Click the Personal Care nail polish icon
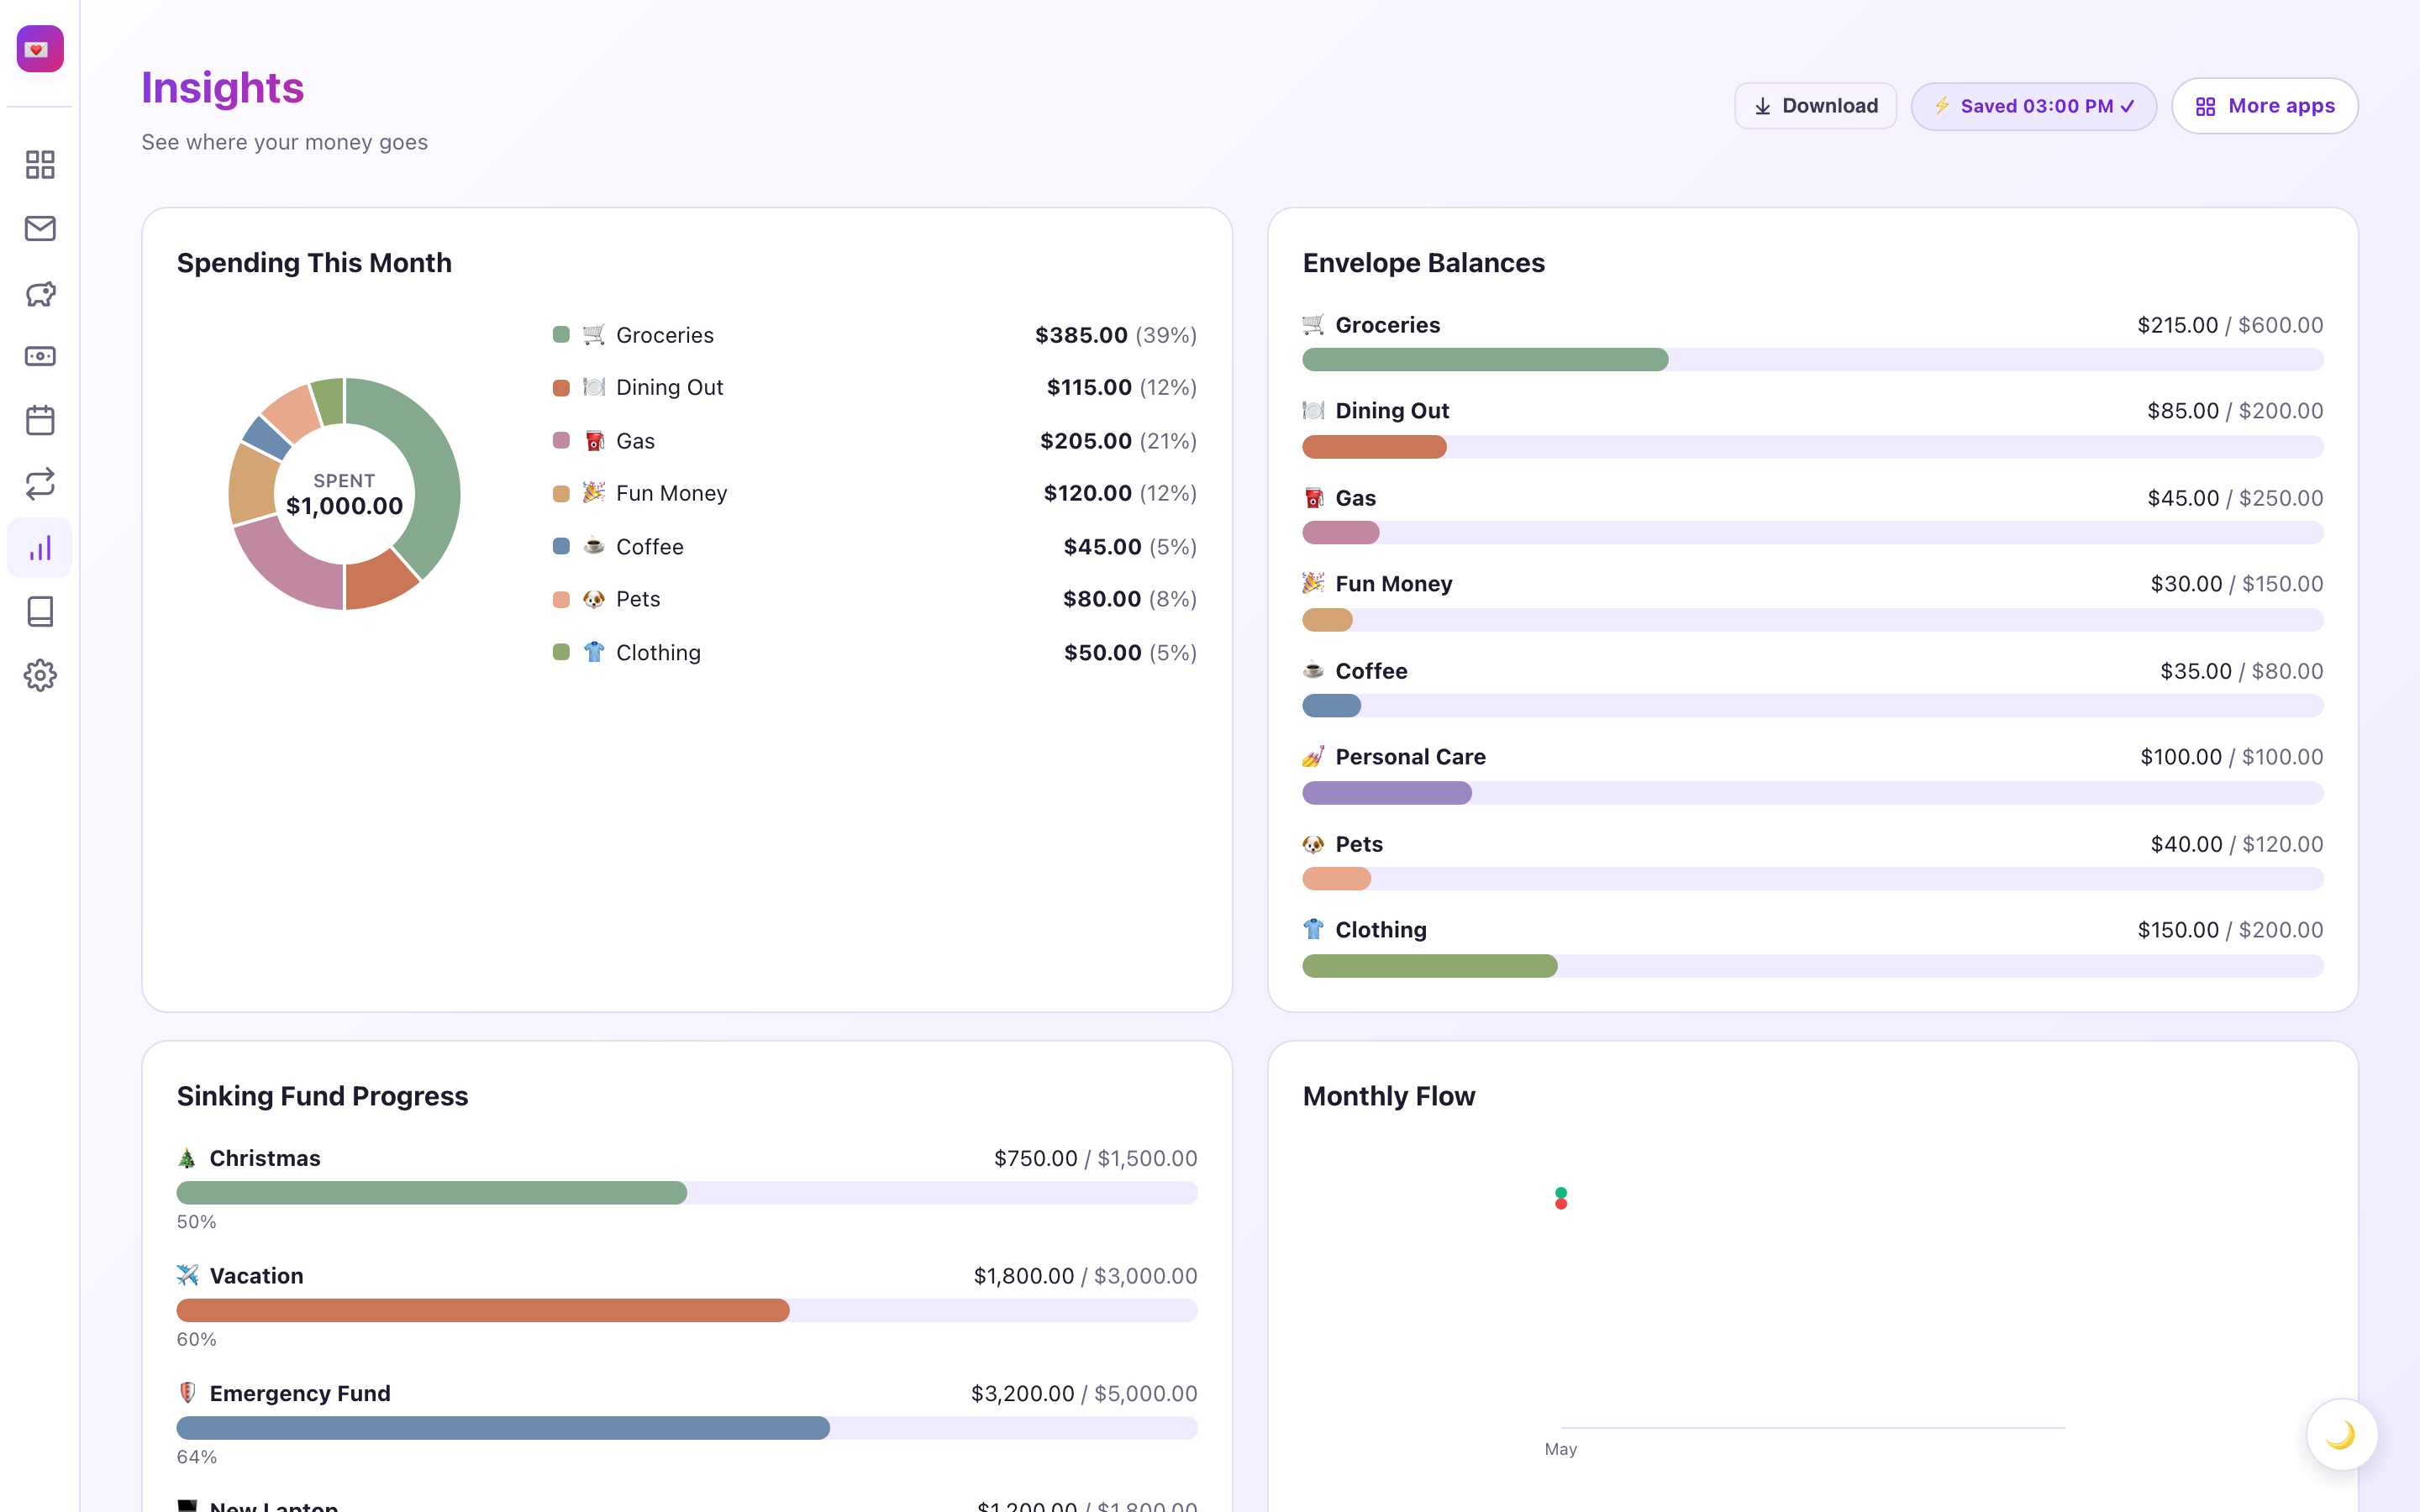The width and height of the screenshot is (2420, 1512). [x=1313, y=757]
